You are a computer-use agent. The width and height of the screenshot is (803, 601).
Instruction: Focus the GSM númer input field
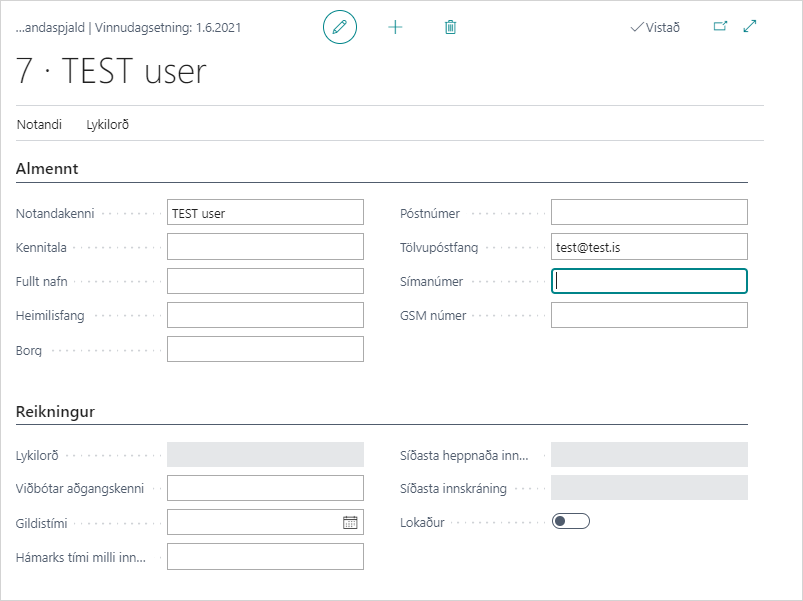pyautogui.click(x=649, y=315)
